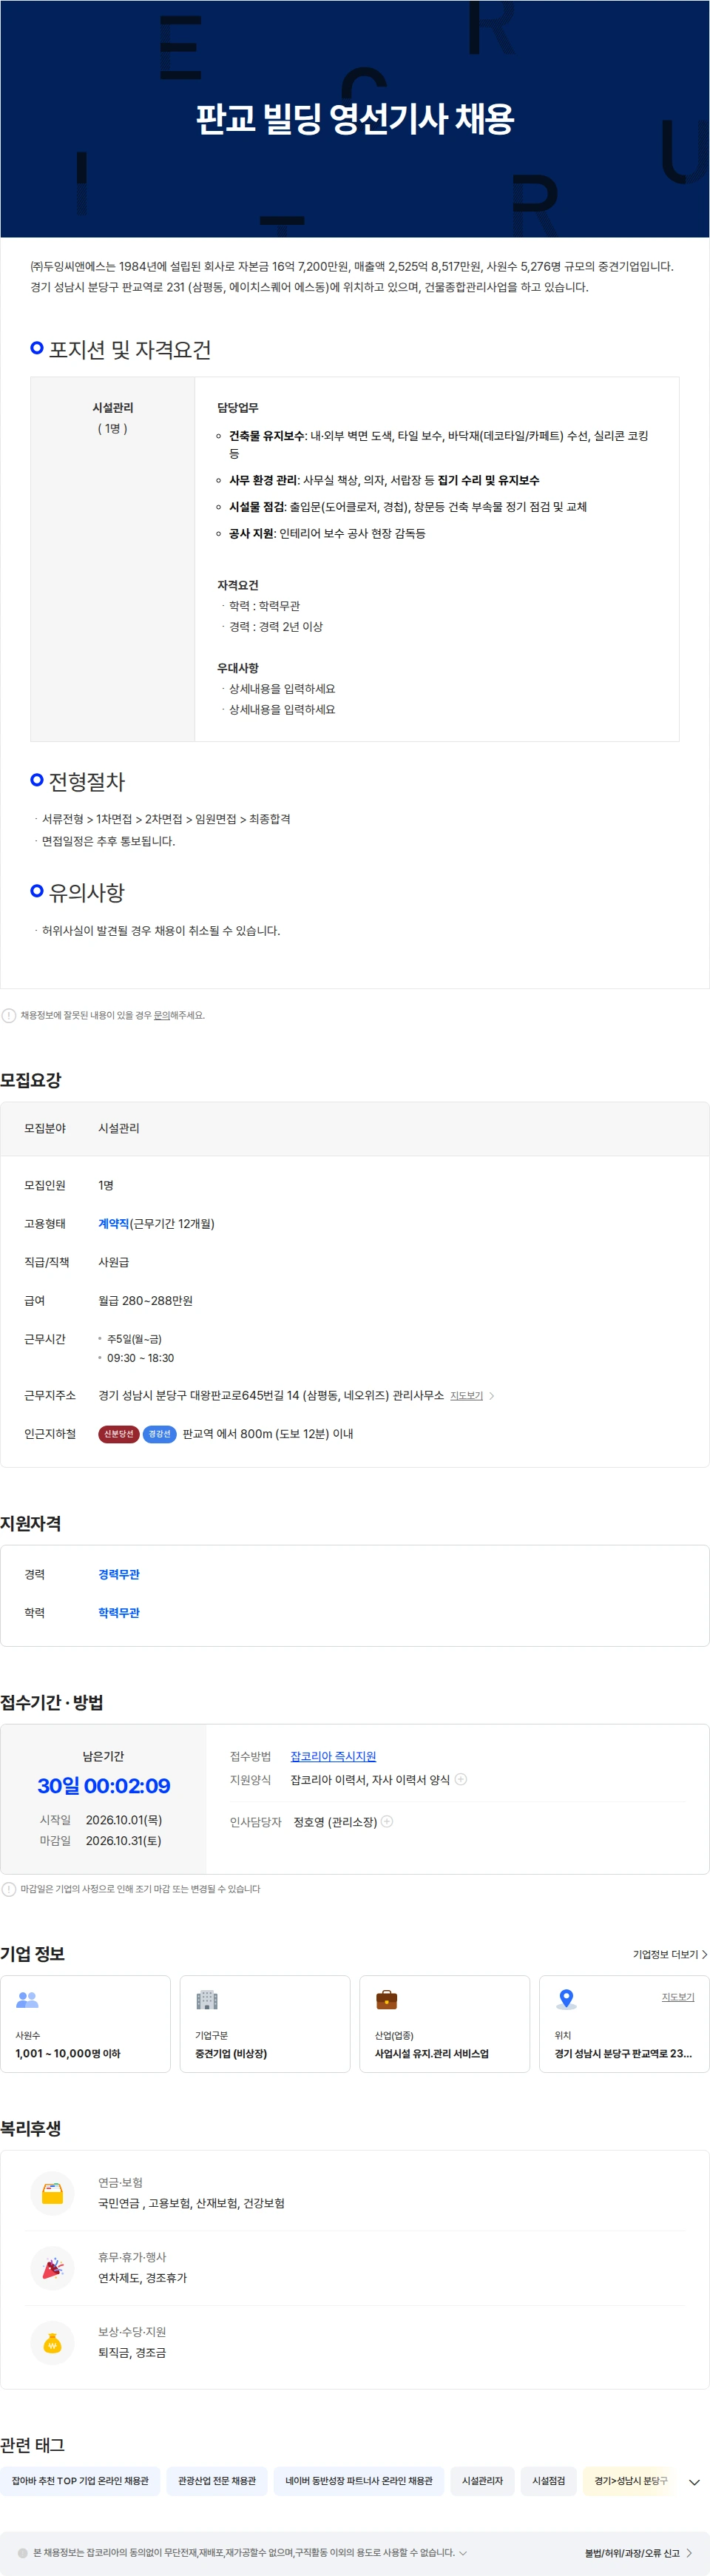The image size is (710, 2576).
Task: Click the 판교 빌딩 영선기사 채용 banner title
Action: (355, 119)
